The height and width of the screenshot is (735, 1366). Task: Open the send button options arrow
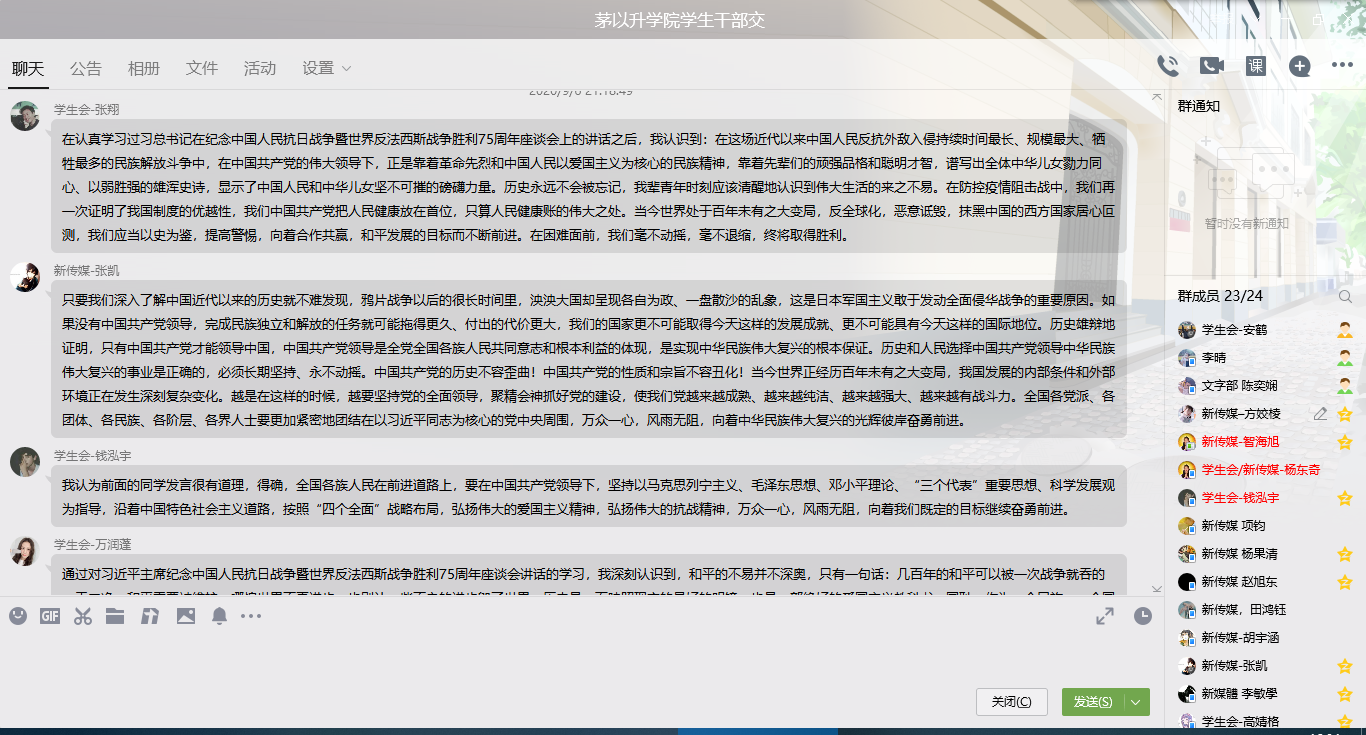click(1136, 702)
